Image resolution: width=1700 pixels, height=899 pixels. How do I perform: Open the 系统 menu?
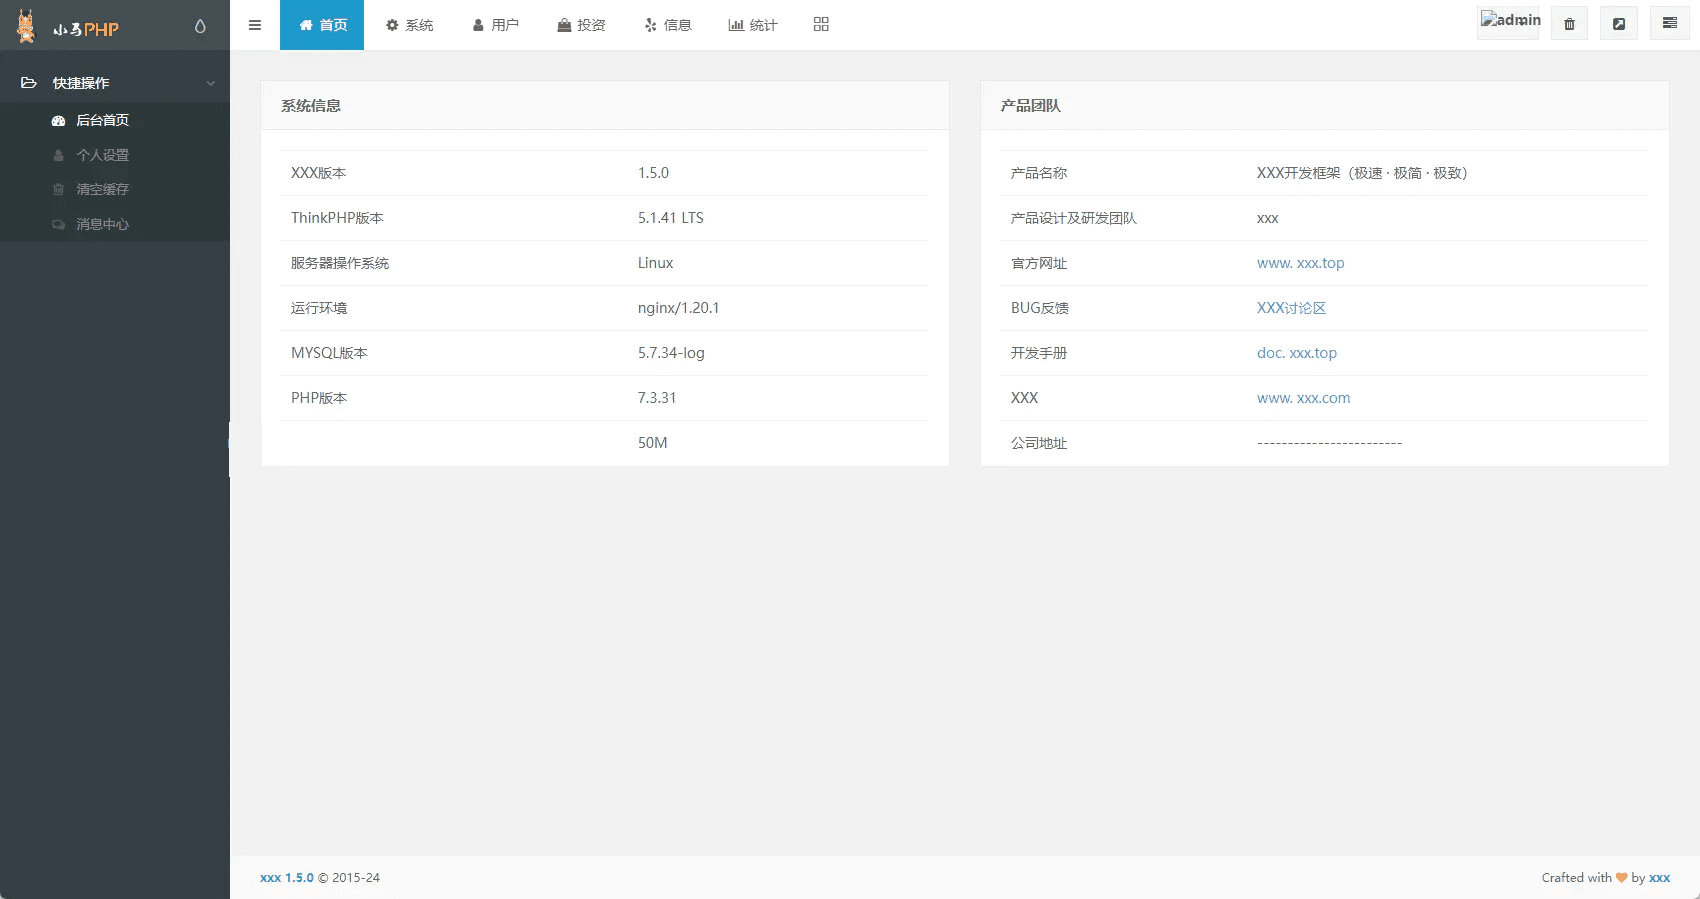point(410,25)
